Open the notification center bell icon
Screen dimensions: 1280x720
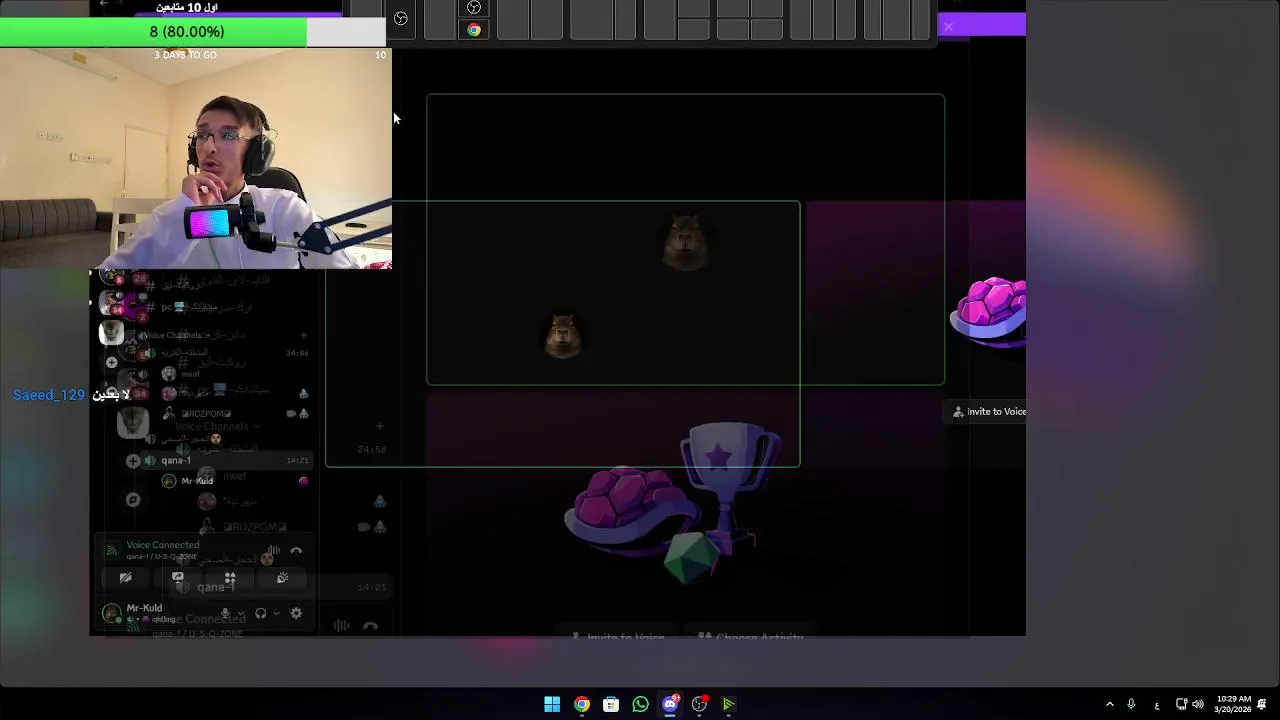click(1263, 704)
